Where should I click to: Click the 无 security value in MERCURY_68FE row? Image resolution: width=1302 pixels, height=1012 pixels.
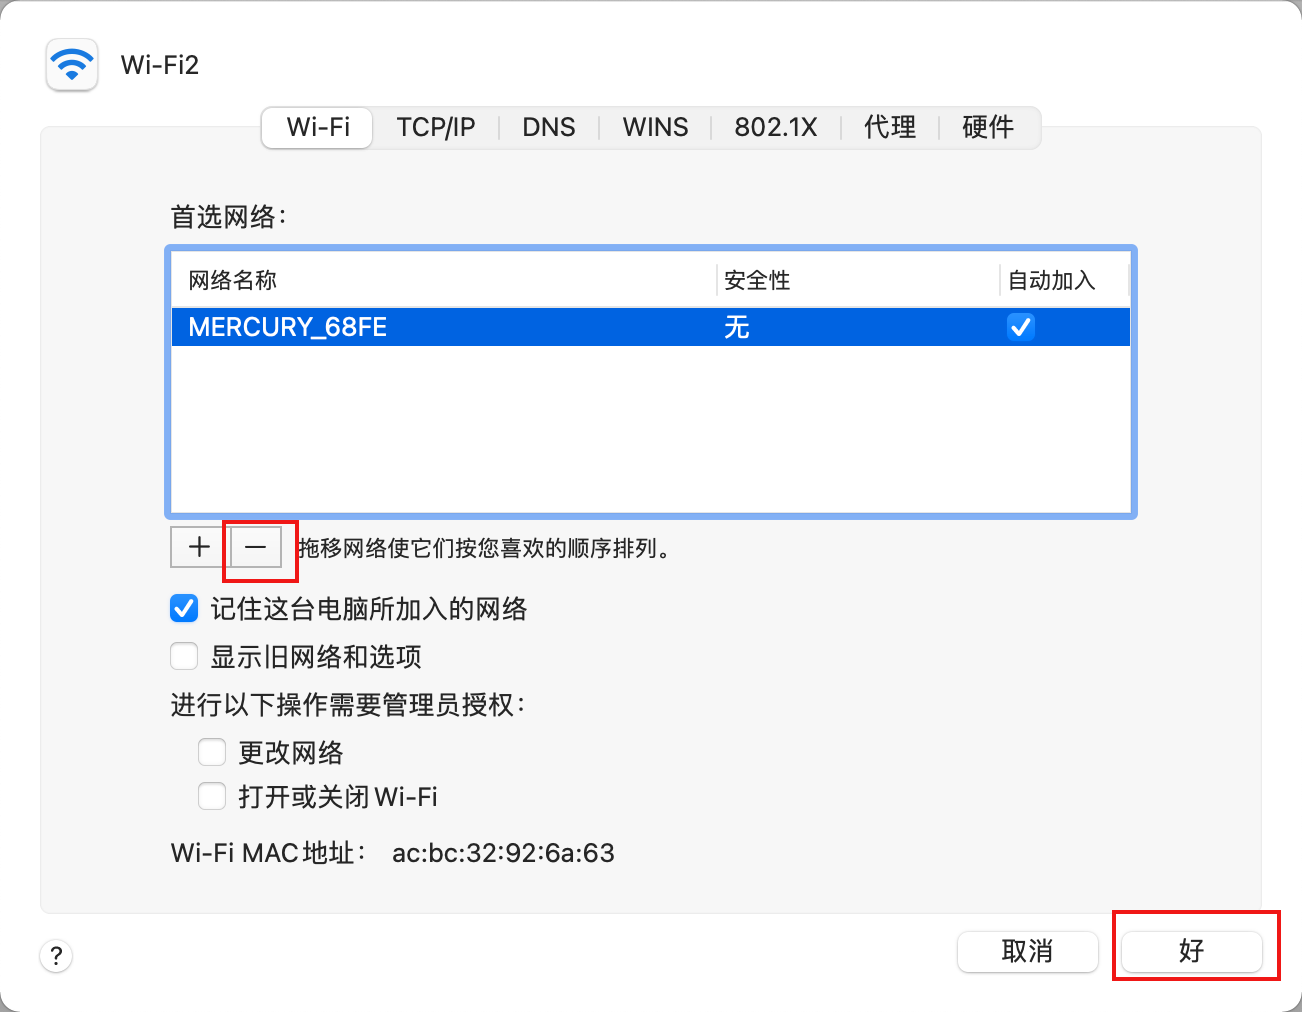(x=737, y=327)
